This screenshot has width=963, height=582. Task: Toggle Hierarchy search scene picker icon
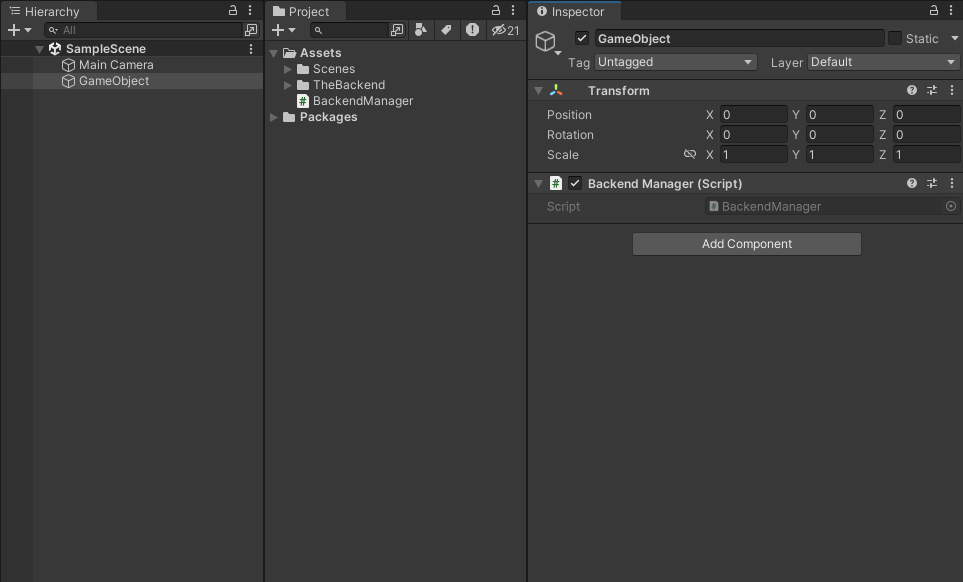(x=251, y=30)
